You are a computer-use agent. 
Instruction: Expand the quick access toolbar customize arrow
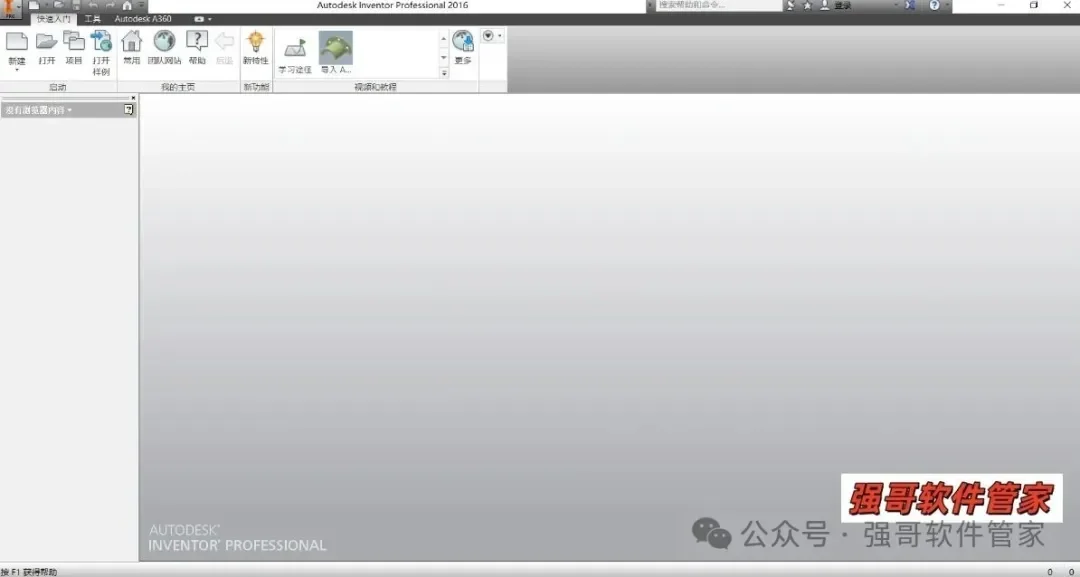point(140,6)
